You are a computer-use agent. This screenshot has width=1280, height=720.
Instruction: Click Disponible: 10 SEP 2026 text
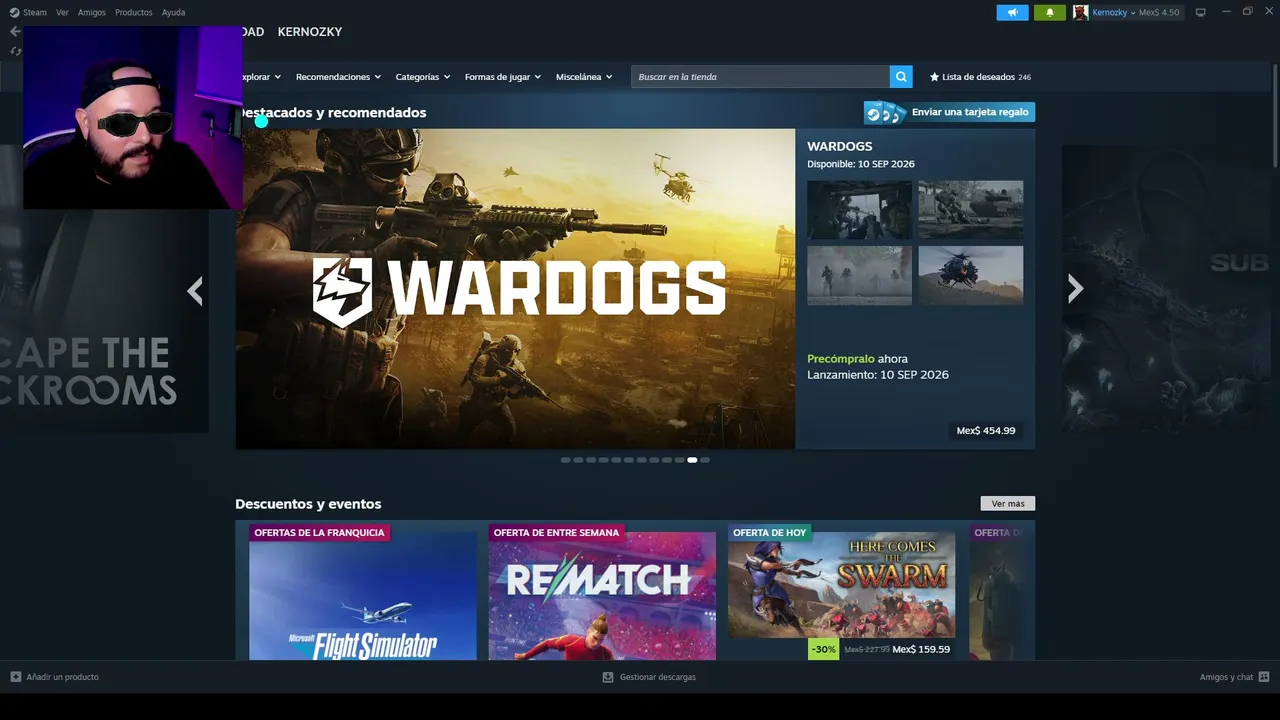click(861, 164)
